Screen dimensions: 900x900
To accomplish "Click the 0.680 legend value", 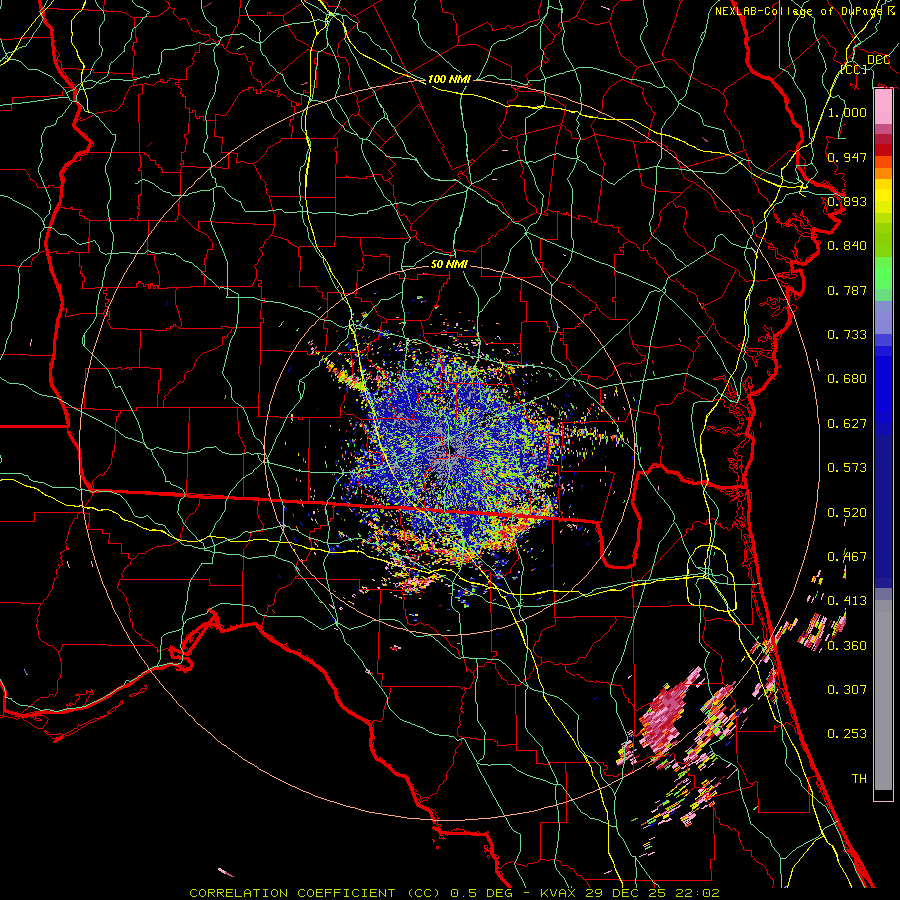I will click(x=847, y=379).
